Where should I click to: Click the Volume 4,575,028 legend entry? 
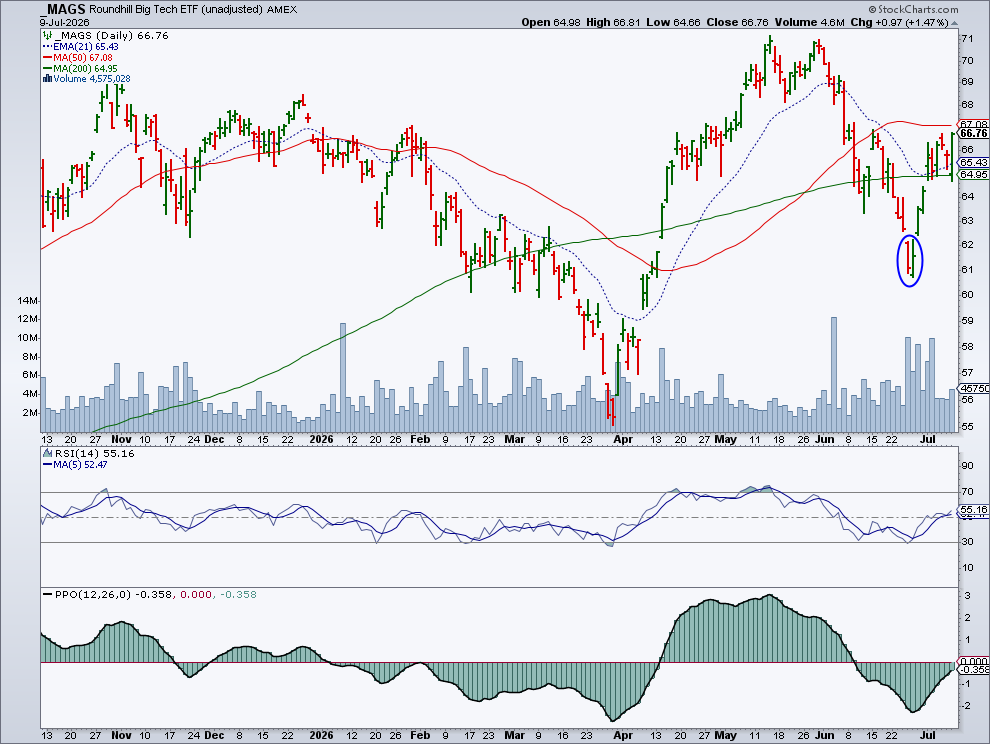click(92, 79)
